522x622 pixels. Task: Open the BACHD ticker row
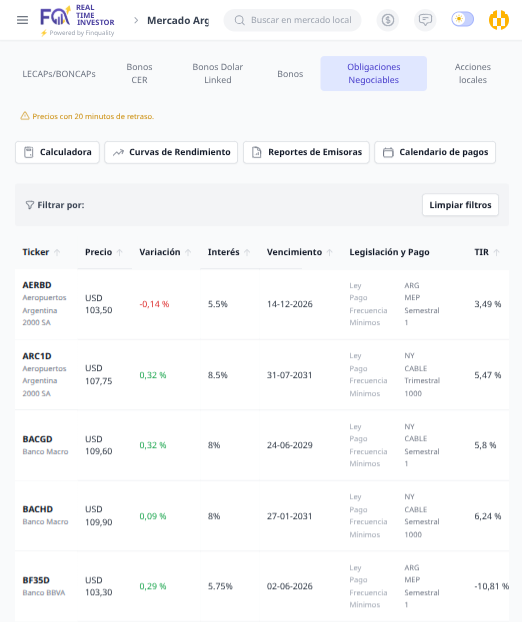pos(262,516)
